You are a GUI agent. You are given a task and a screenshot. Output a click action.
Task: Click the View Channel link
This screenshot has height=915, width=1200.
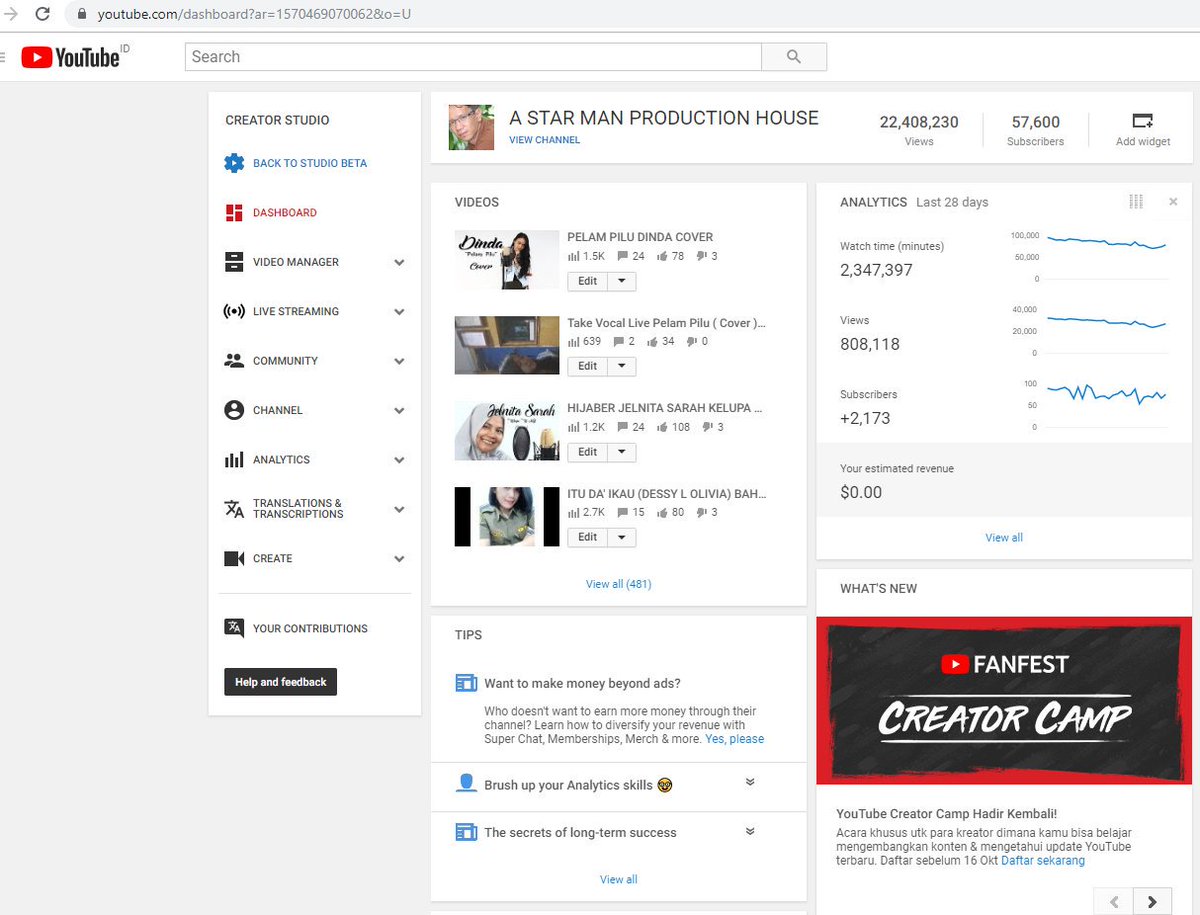pyautogui.click(x=544, y=140)
